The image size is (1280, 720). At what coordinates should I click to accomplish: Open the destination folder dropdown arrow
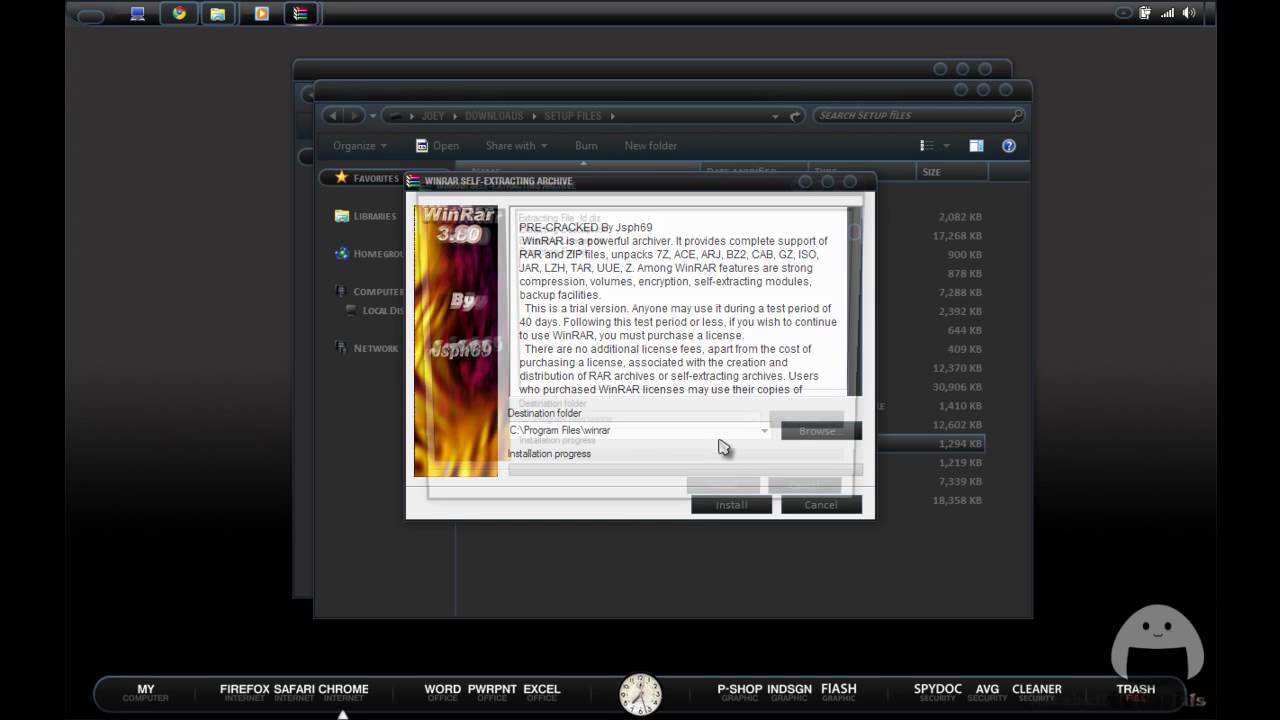[x=765, y=431]
